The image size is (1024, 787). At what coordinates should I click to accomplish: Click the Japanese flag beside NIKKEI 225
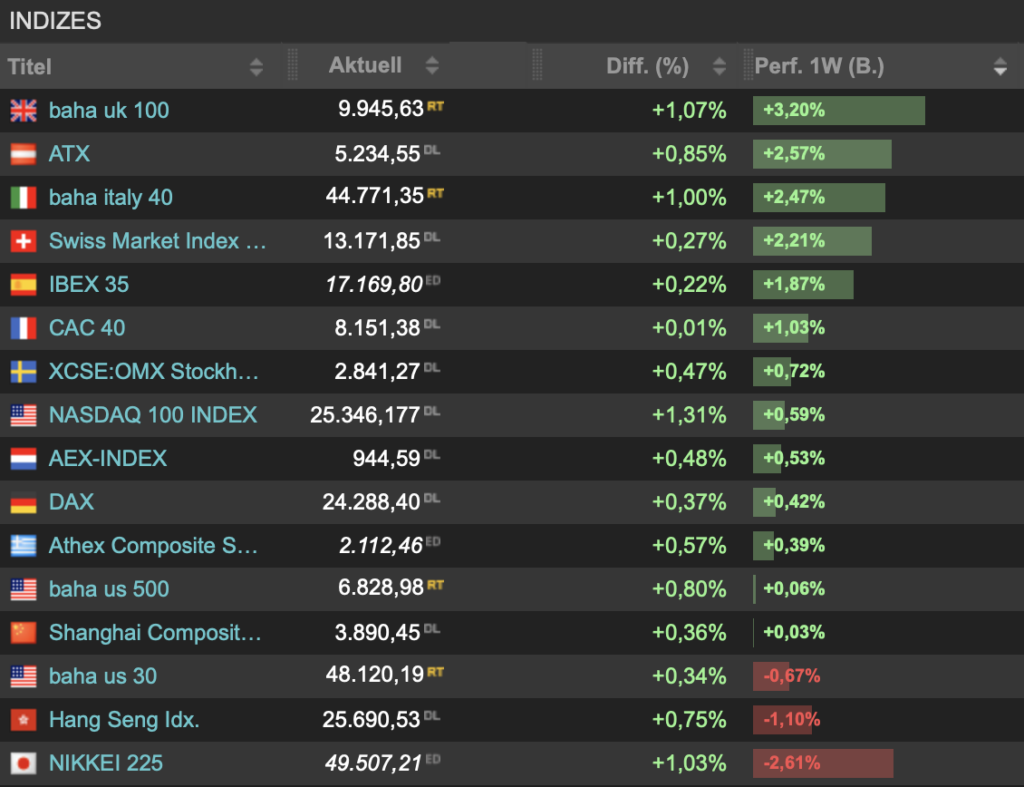click(x=24, y=763)
